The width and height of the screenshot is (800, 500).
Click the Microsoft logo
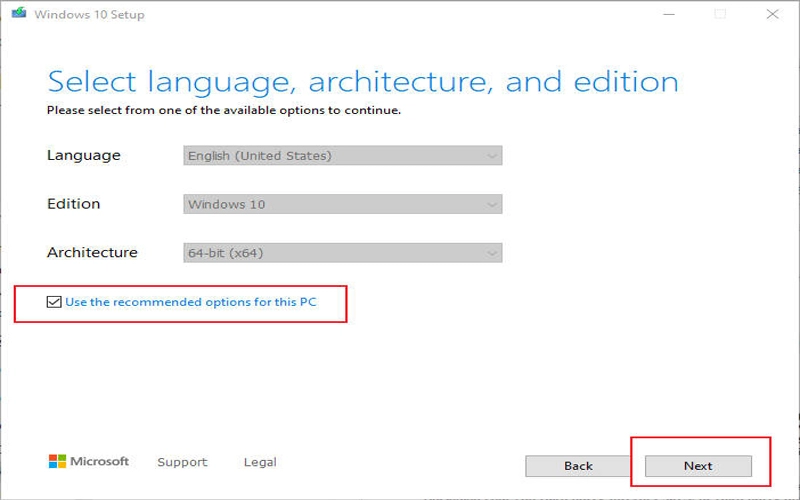point(89,461)
